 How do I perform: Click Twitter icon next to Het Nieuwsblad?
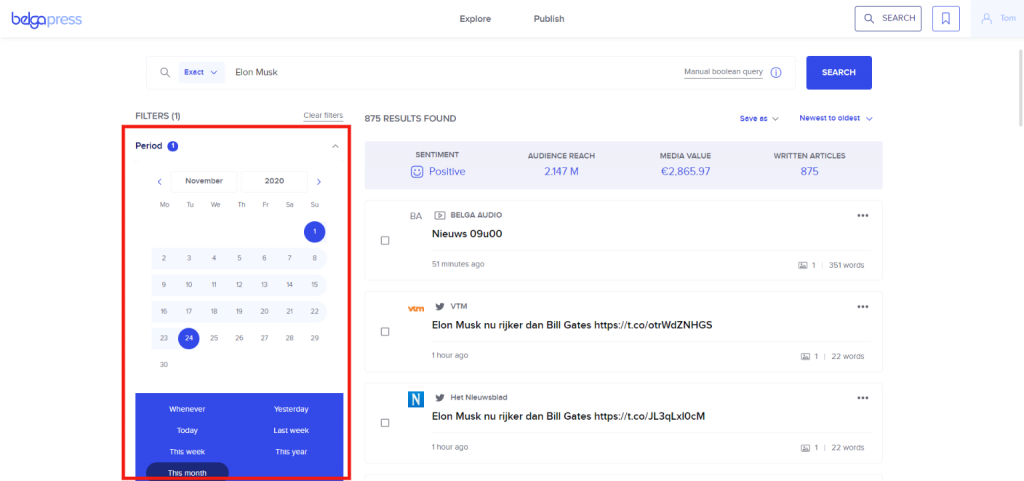point(440,397)
